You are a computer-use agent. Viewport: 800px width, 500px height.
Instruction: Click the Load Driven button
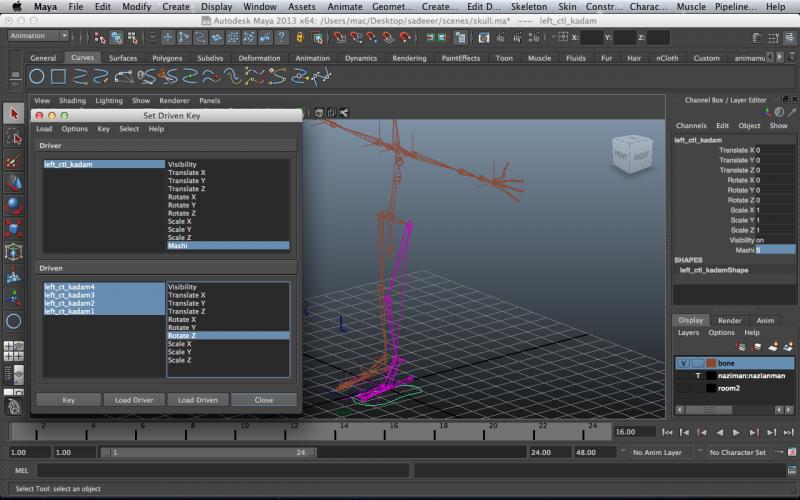click(198, 400)
